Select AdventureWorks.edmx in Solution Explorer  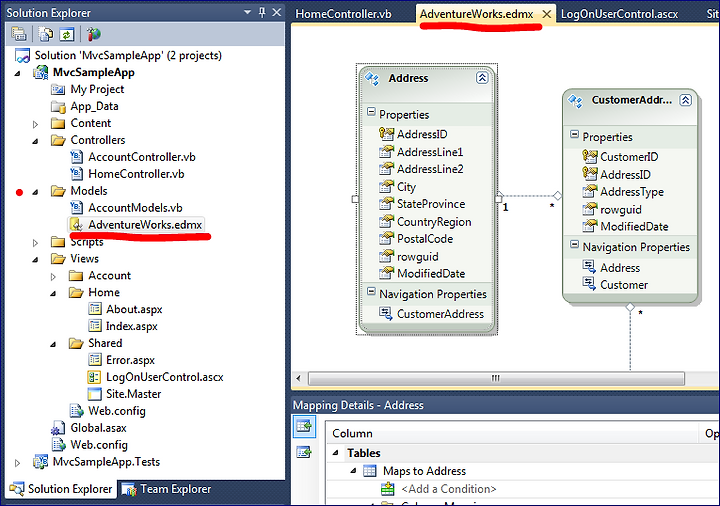[x=145, y=225]
